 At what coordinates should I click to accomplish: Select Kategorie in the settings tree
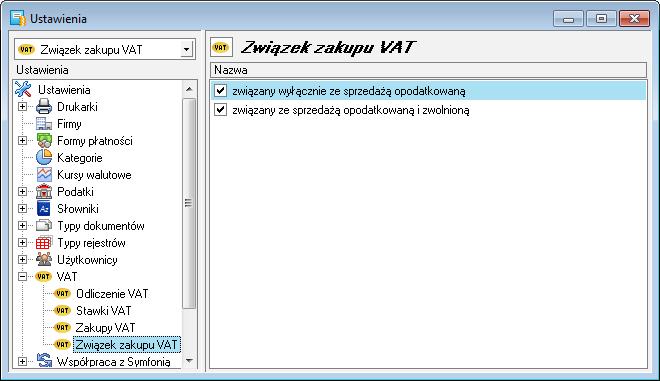point(80,157)
